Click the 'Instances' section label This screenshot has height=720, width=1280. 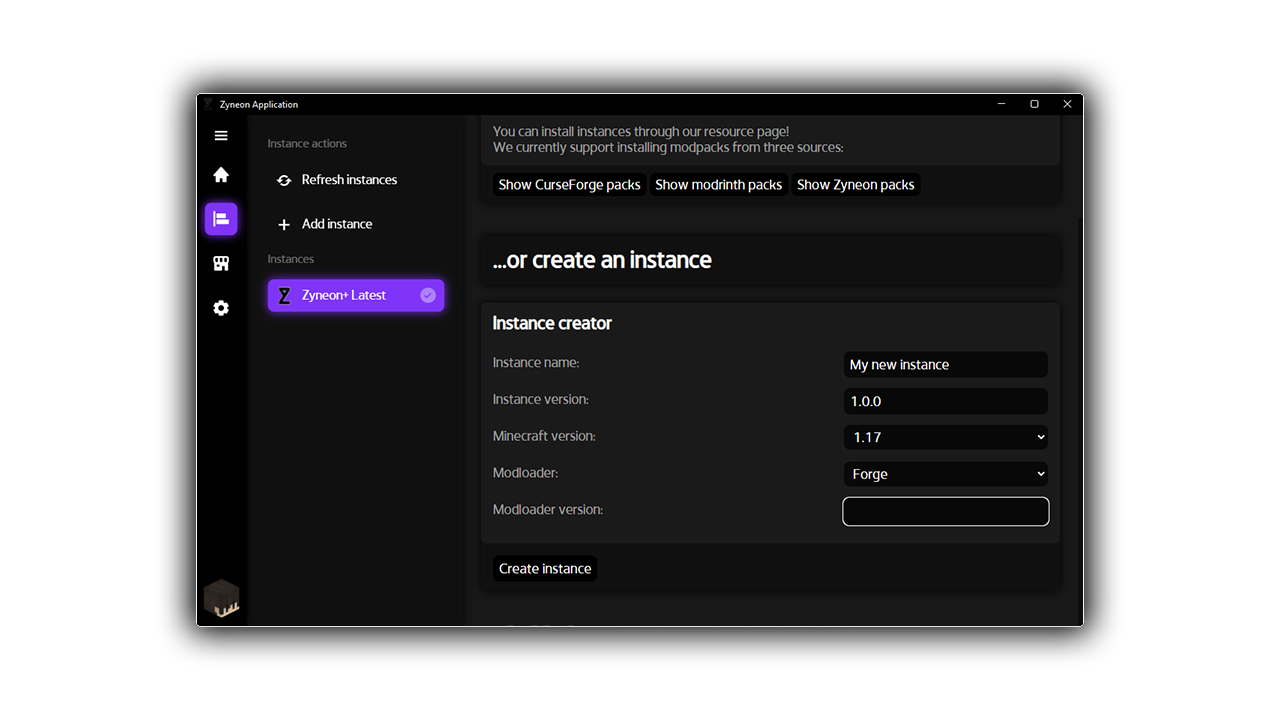pyautogui.click(x=291, y=259)
